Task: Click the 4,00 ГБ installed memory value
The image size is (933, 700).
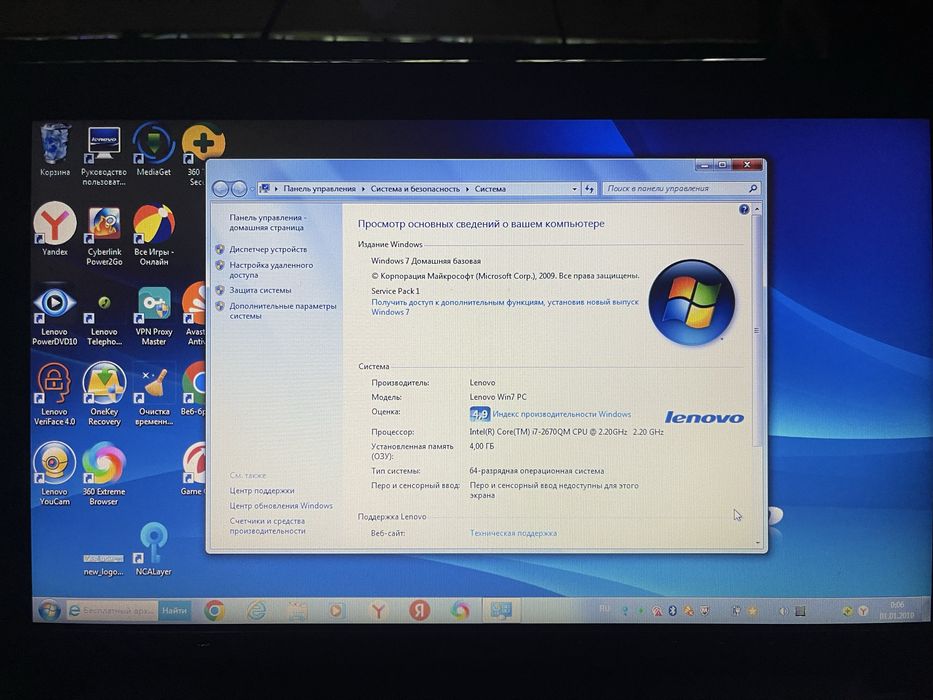Action: 482,446
